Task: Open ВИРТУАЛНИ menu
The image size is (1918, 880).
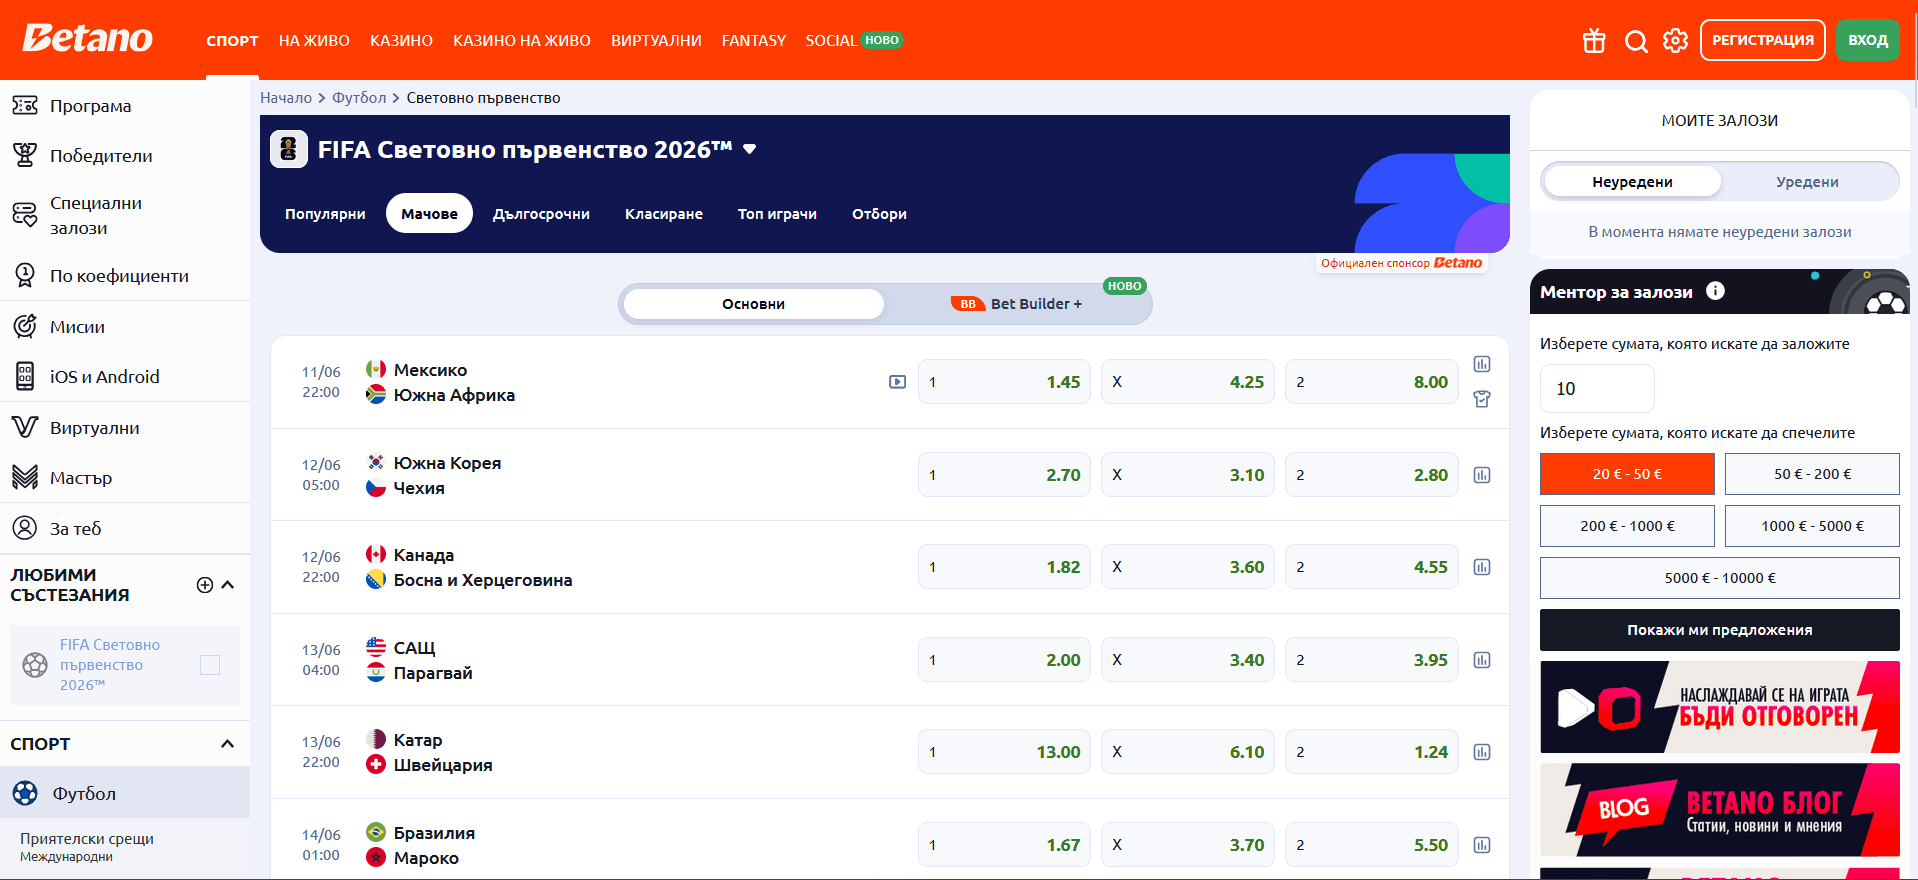Action: pyautogui.click(x=656, y=41)
